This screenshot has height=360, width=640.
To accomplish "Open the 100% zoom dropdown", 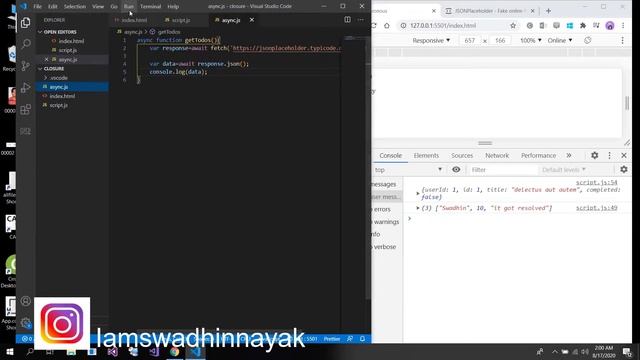I will click(531, 40).
